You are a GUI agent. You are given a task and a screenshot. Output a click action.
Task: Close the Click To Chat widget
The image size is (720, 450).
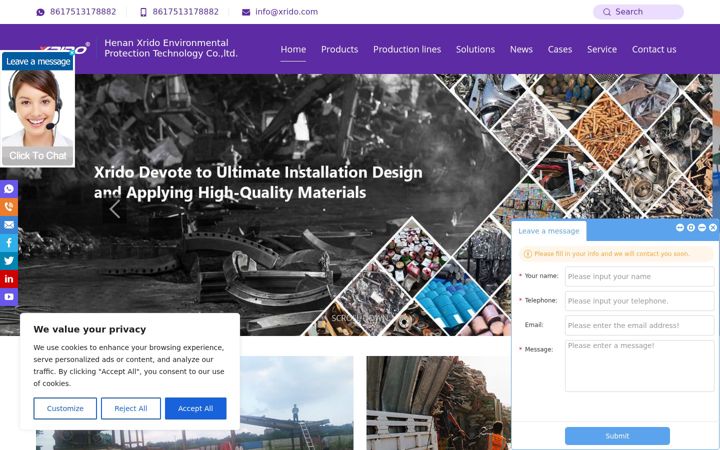72,53
